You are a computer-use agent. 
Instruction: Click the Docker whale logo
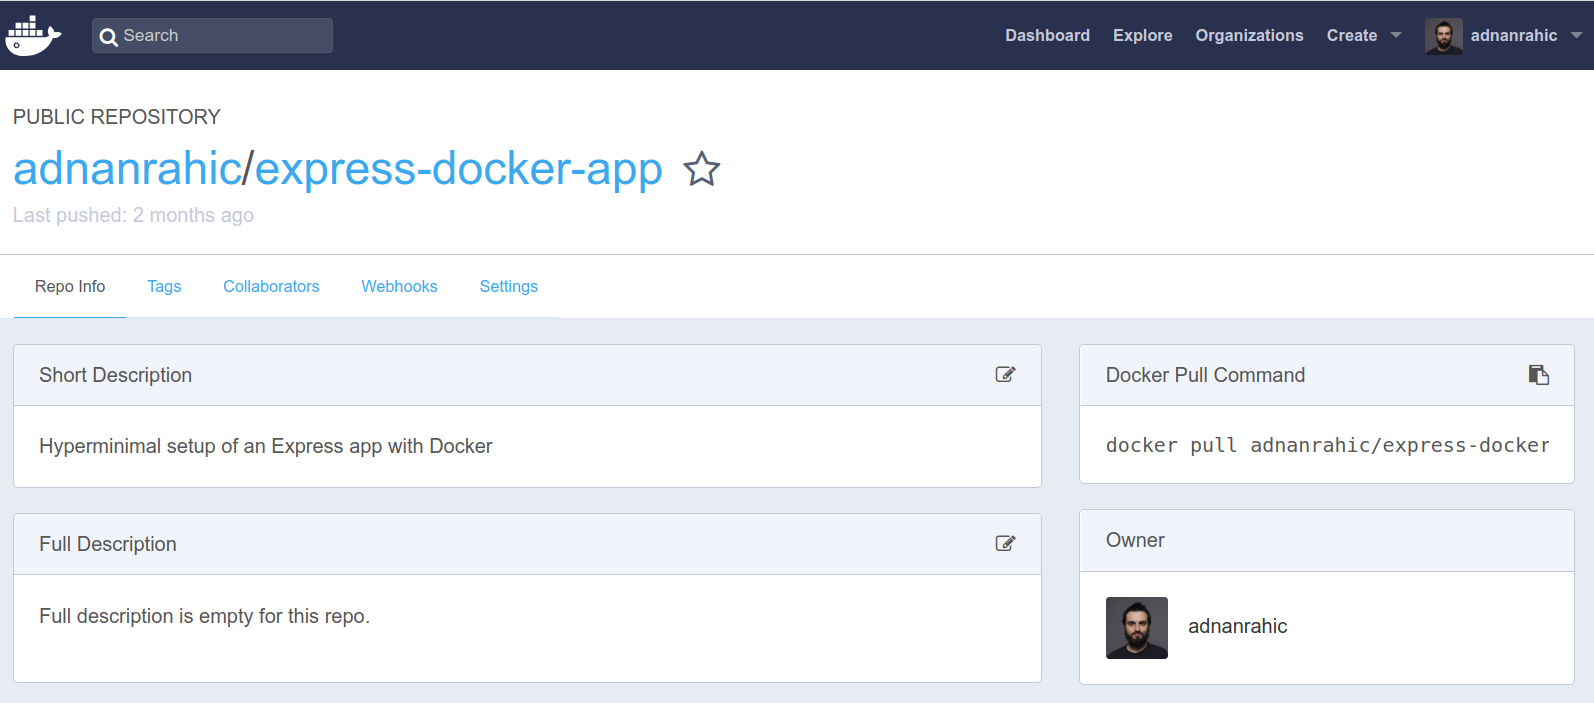[x=33, y=36]
